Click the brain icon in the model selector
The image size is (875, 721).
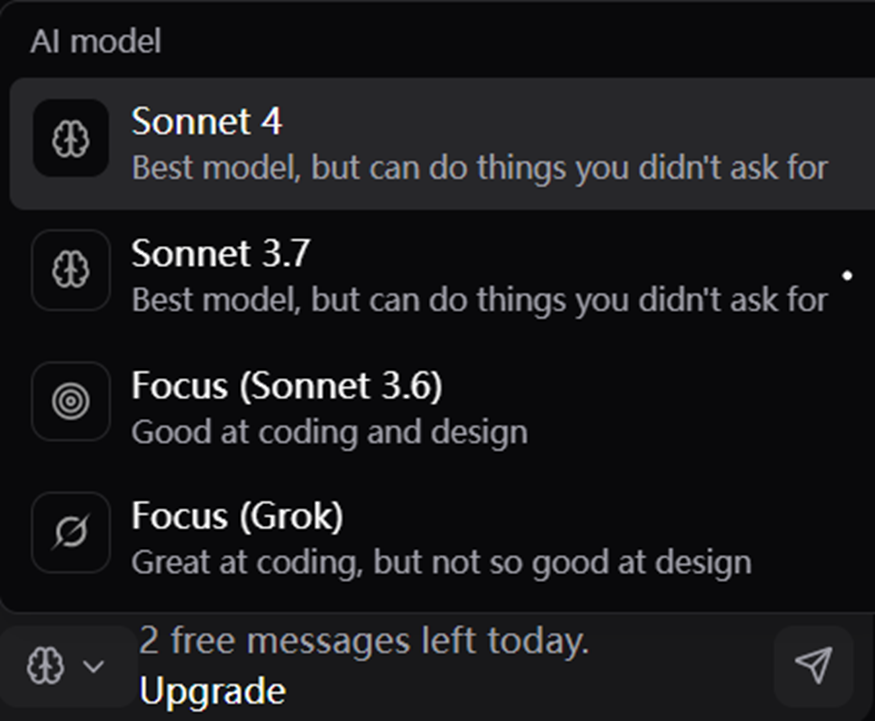(x=45, y=665)
